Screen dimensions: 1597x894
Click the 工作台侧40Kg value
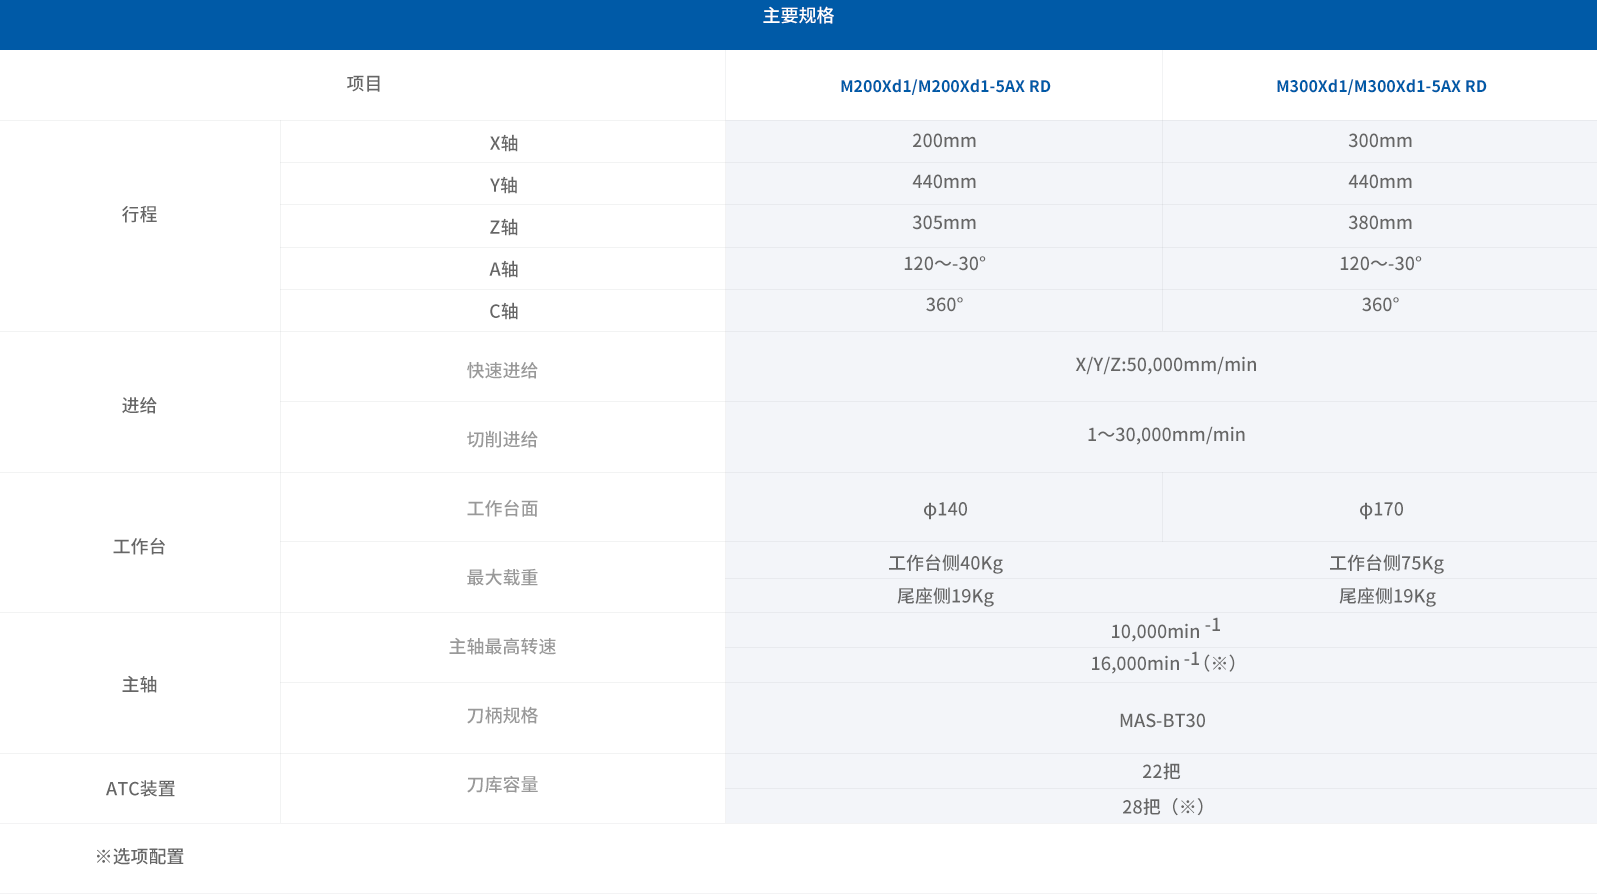(945, 563)
